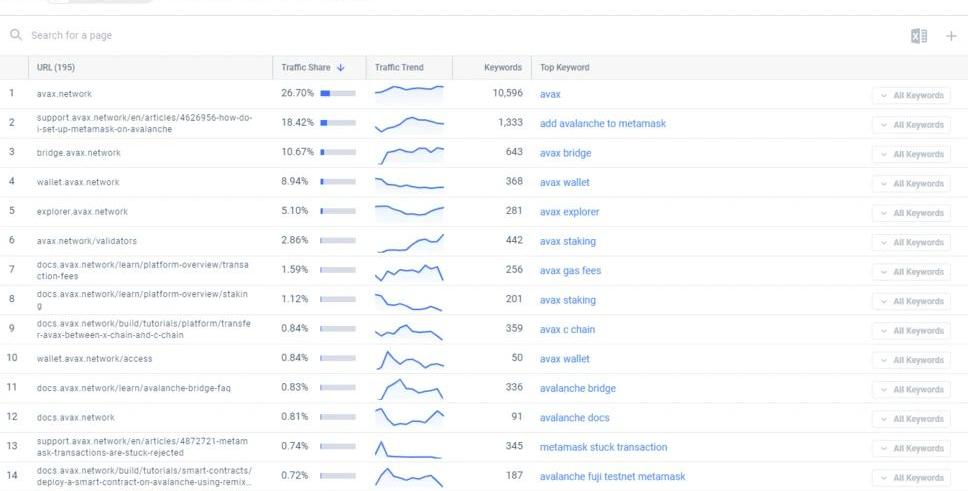Click the Traffic Share sort arrow
968x491 pixels.
[x=341, y=68]
